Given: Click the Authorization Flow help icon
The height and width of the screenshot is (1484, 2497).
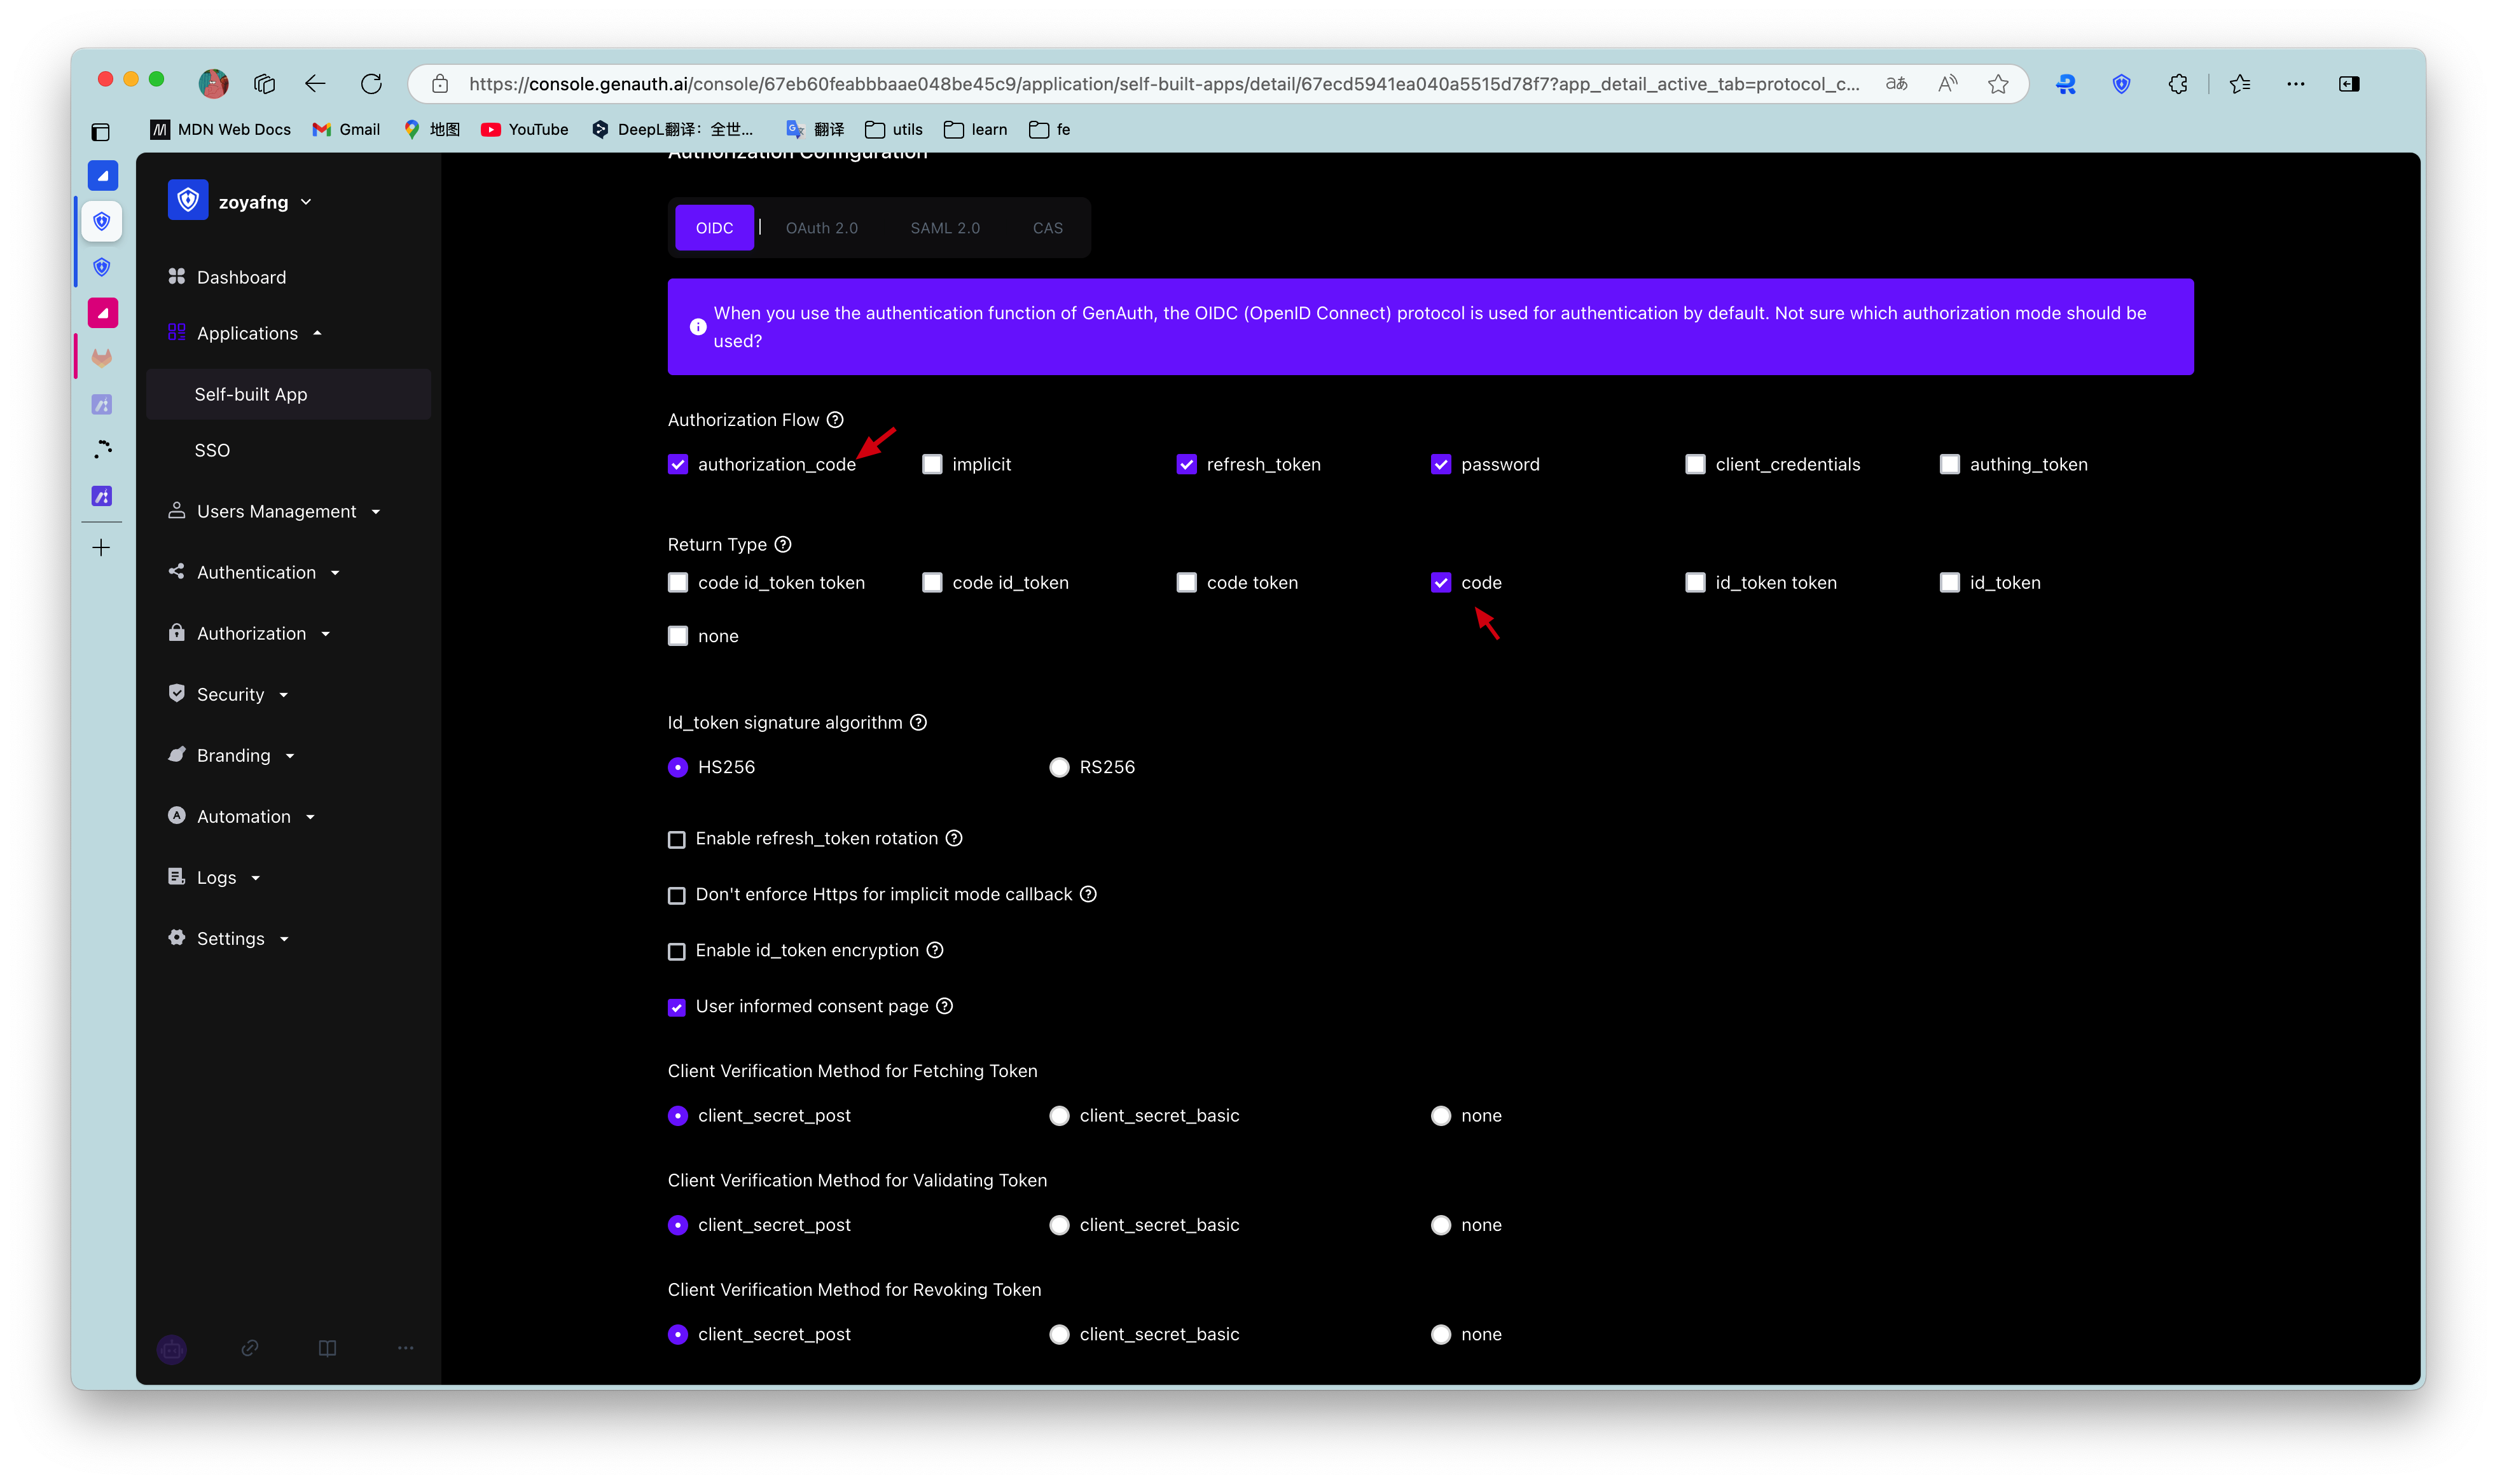Looking at the screenshot, I should 835,420.
